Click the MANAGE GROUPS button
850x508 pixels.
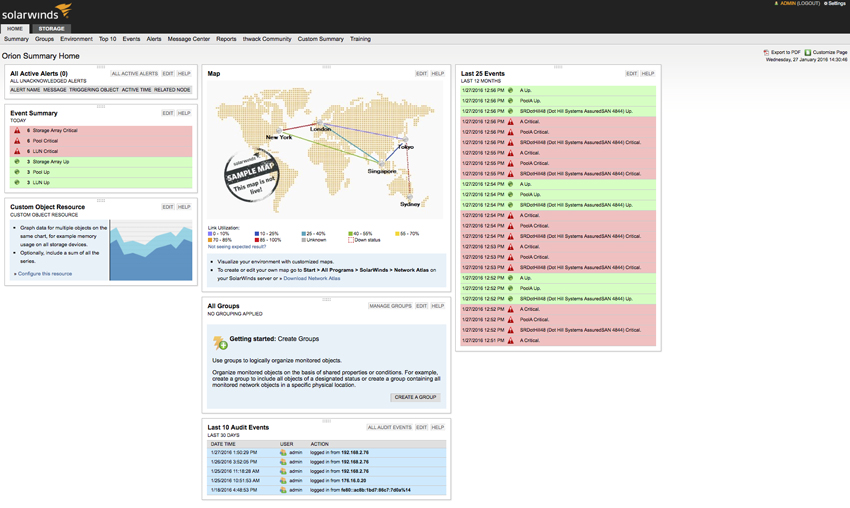click(390, 306)
